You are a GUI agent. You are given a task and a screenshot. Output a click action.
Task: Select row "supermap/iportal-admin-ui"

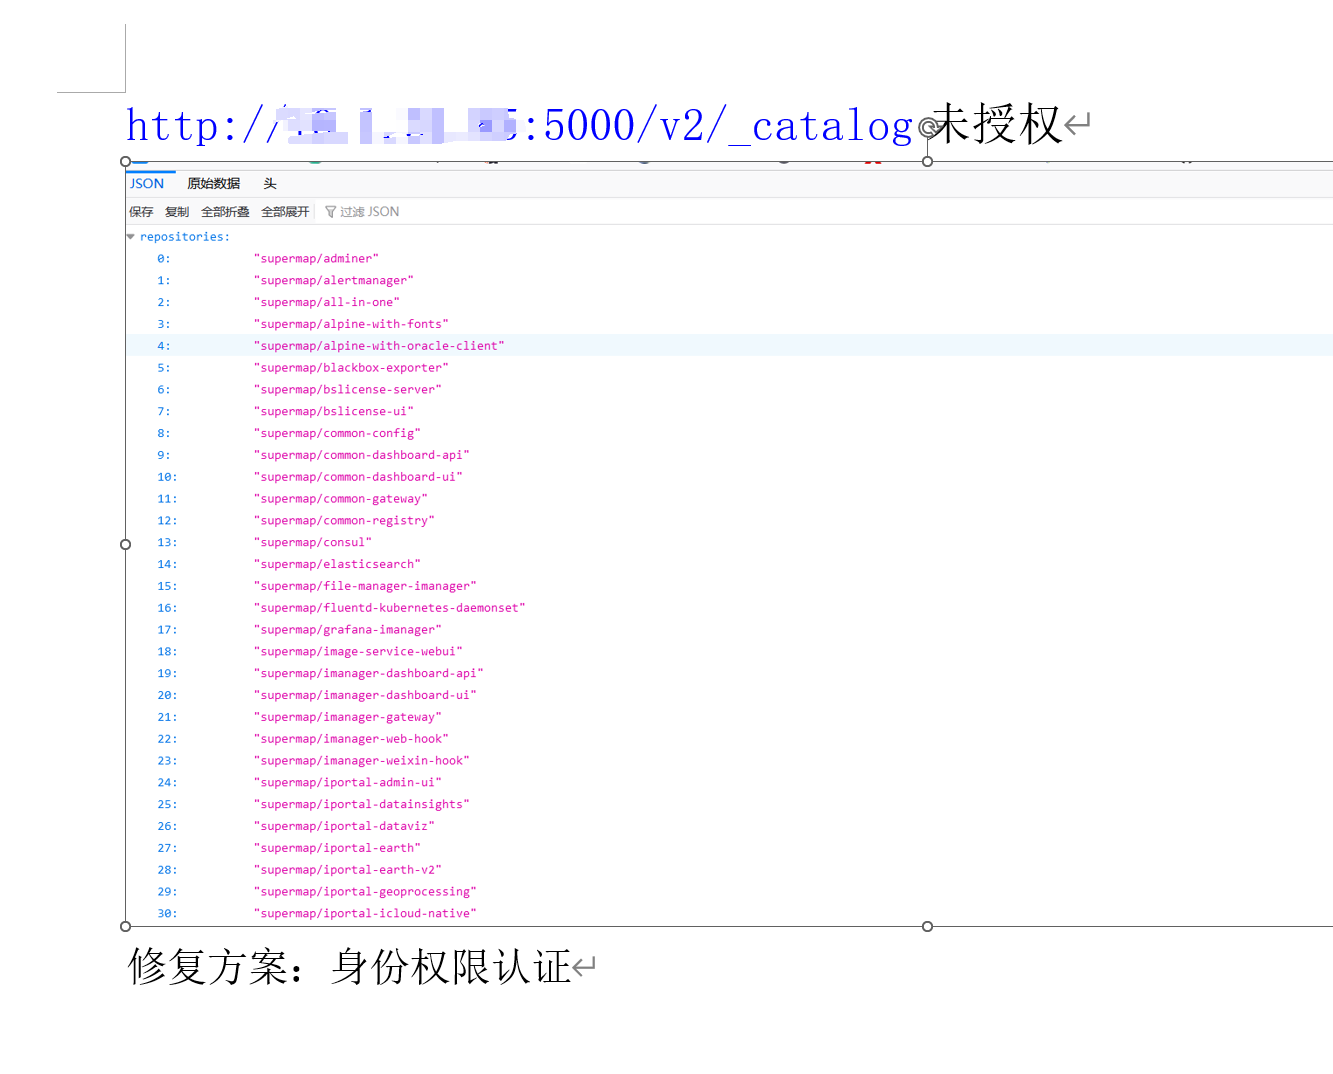click(x=729, y=783)
